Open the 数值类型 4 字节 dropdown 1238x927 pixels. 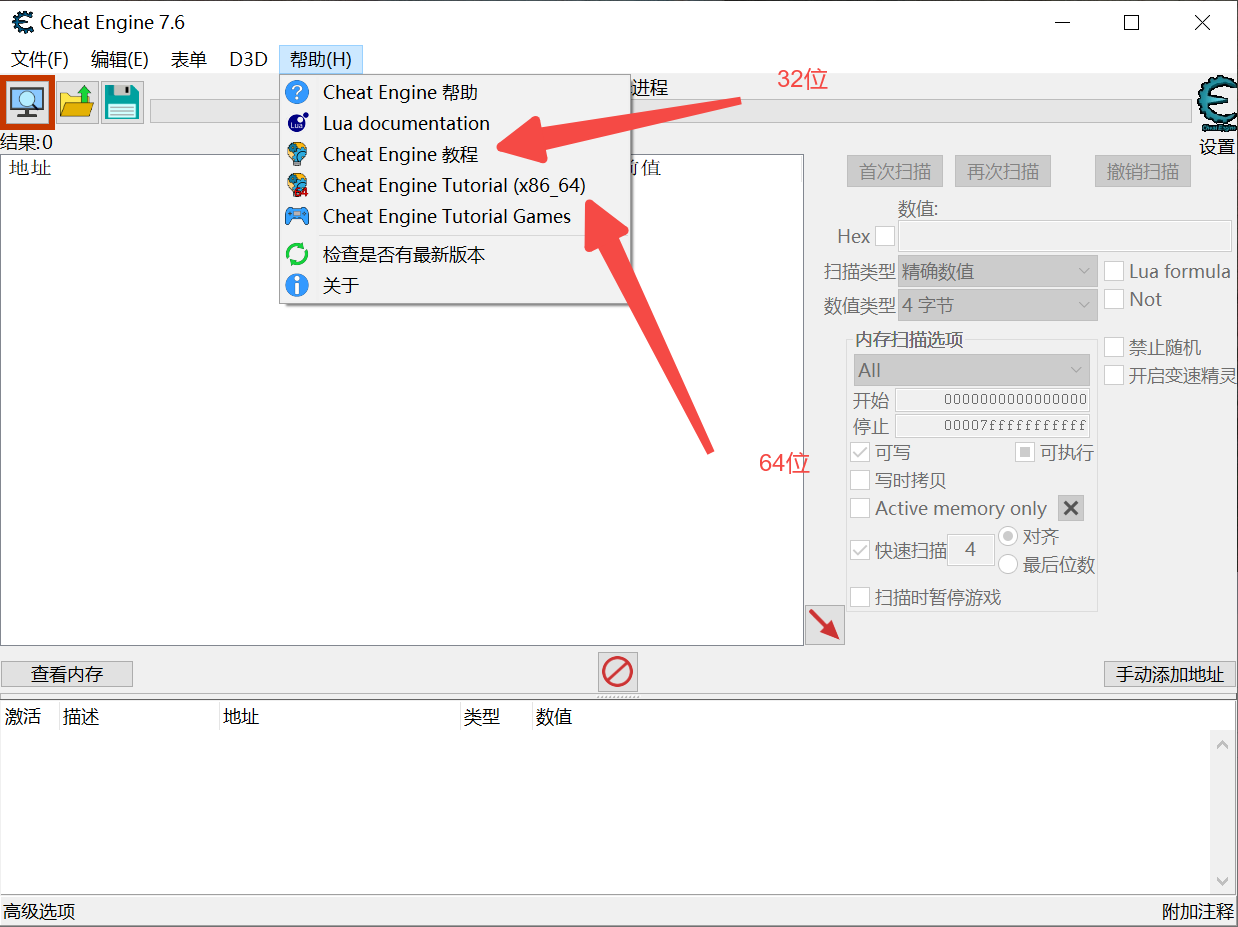(998, 305)
